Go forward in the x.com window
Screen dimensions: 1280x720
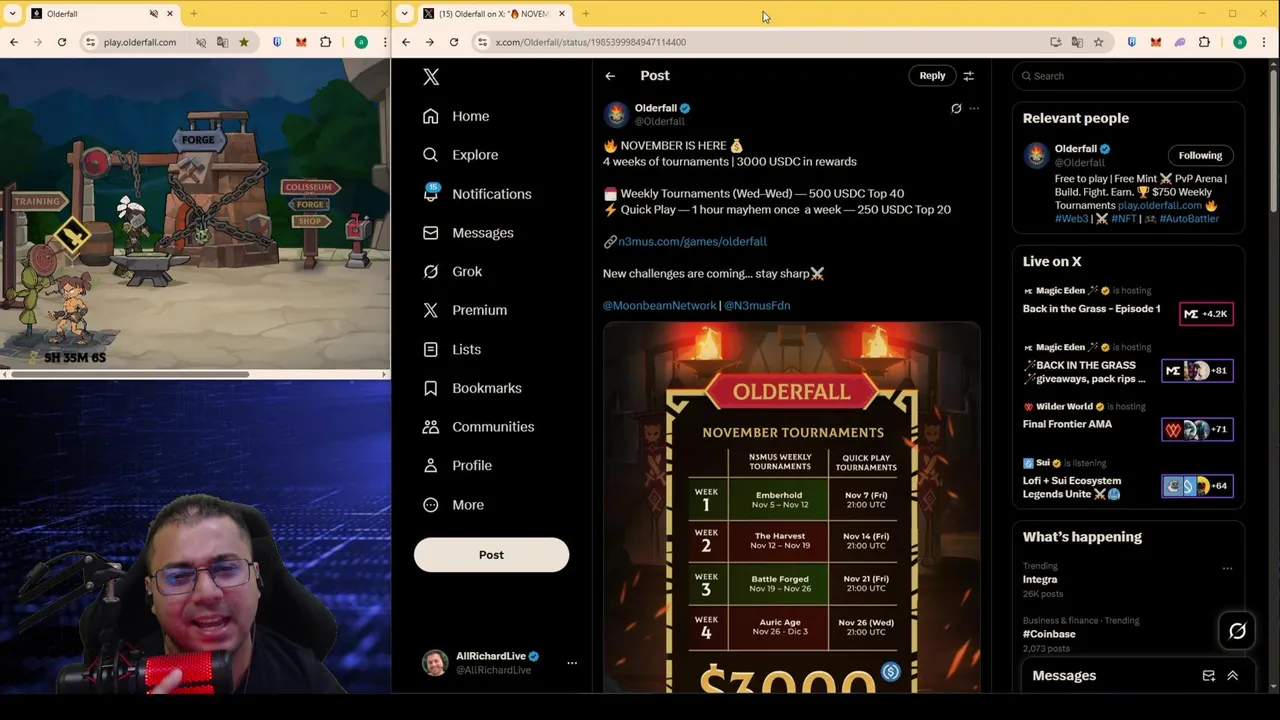coord(430,42)
